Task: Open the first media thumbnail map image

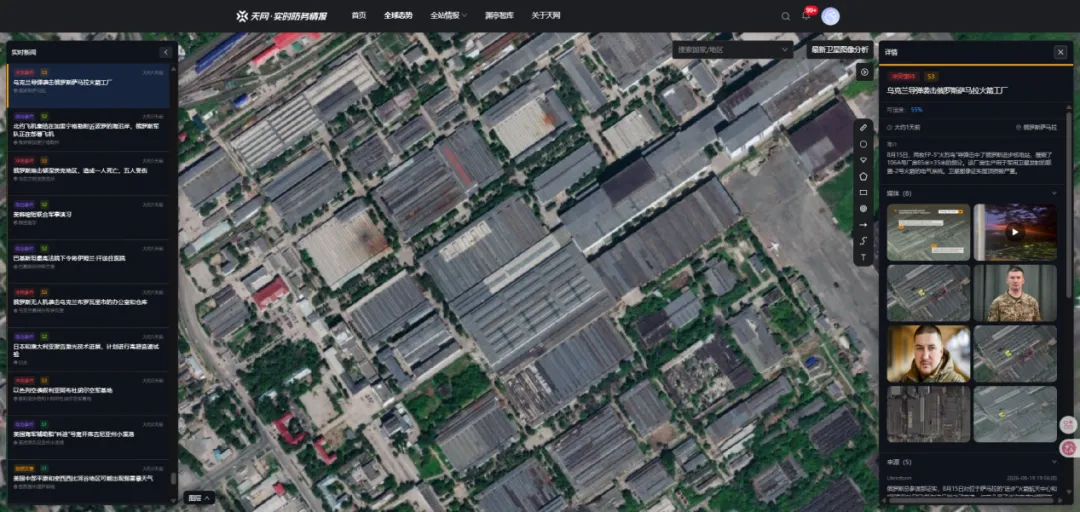Action: [x=928, y=232]
